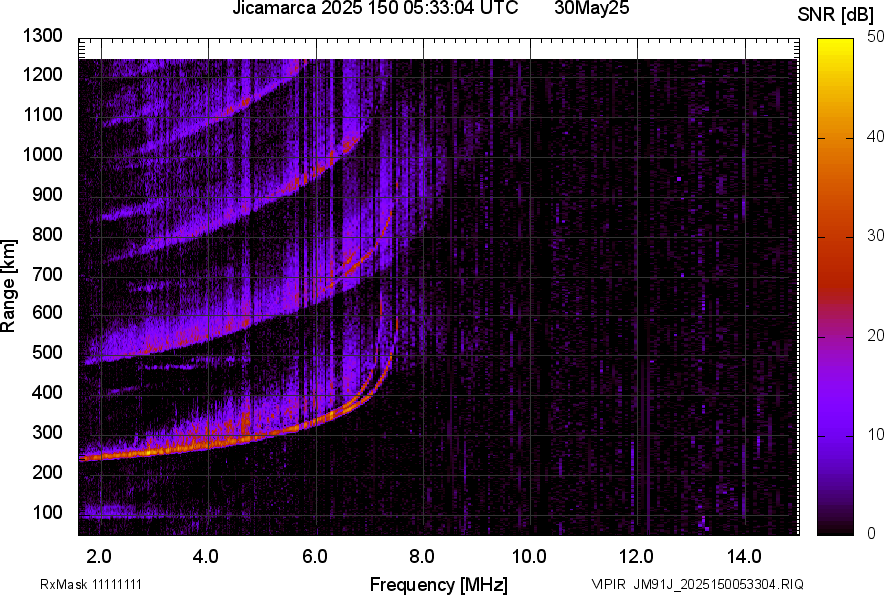Click the range tick label '1000'

(x=42, y=154)
